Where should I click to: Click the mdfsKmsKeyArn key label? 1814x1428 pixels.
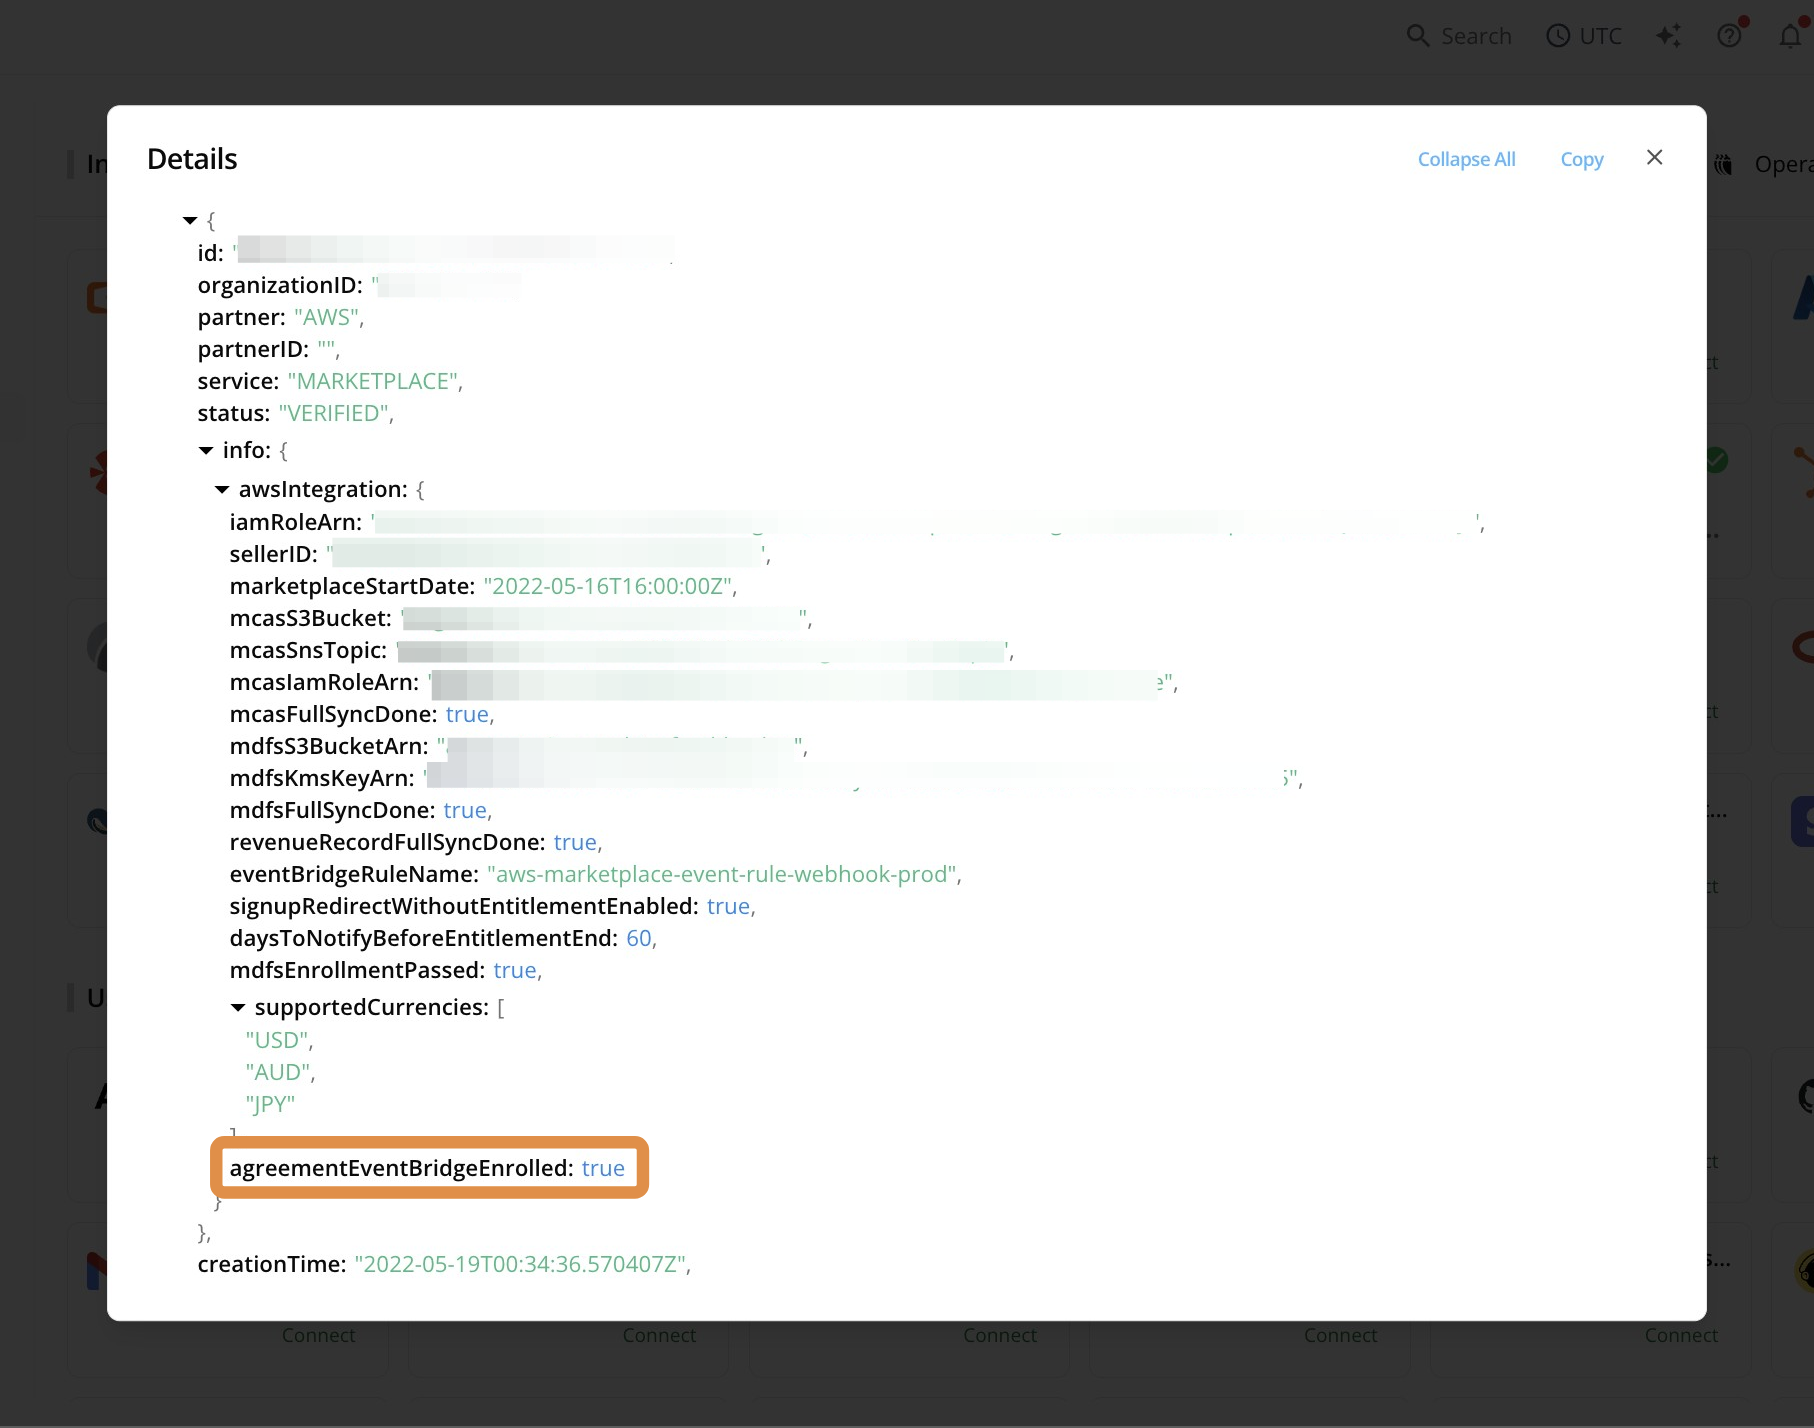321,779
